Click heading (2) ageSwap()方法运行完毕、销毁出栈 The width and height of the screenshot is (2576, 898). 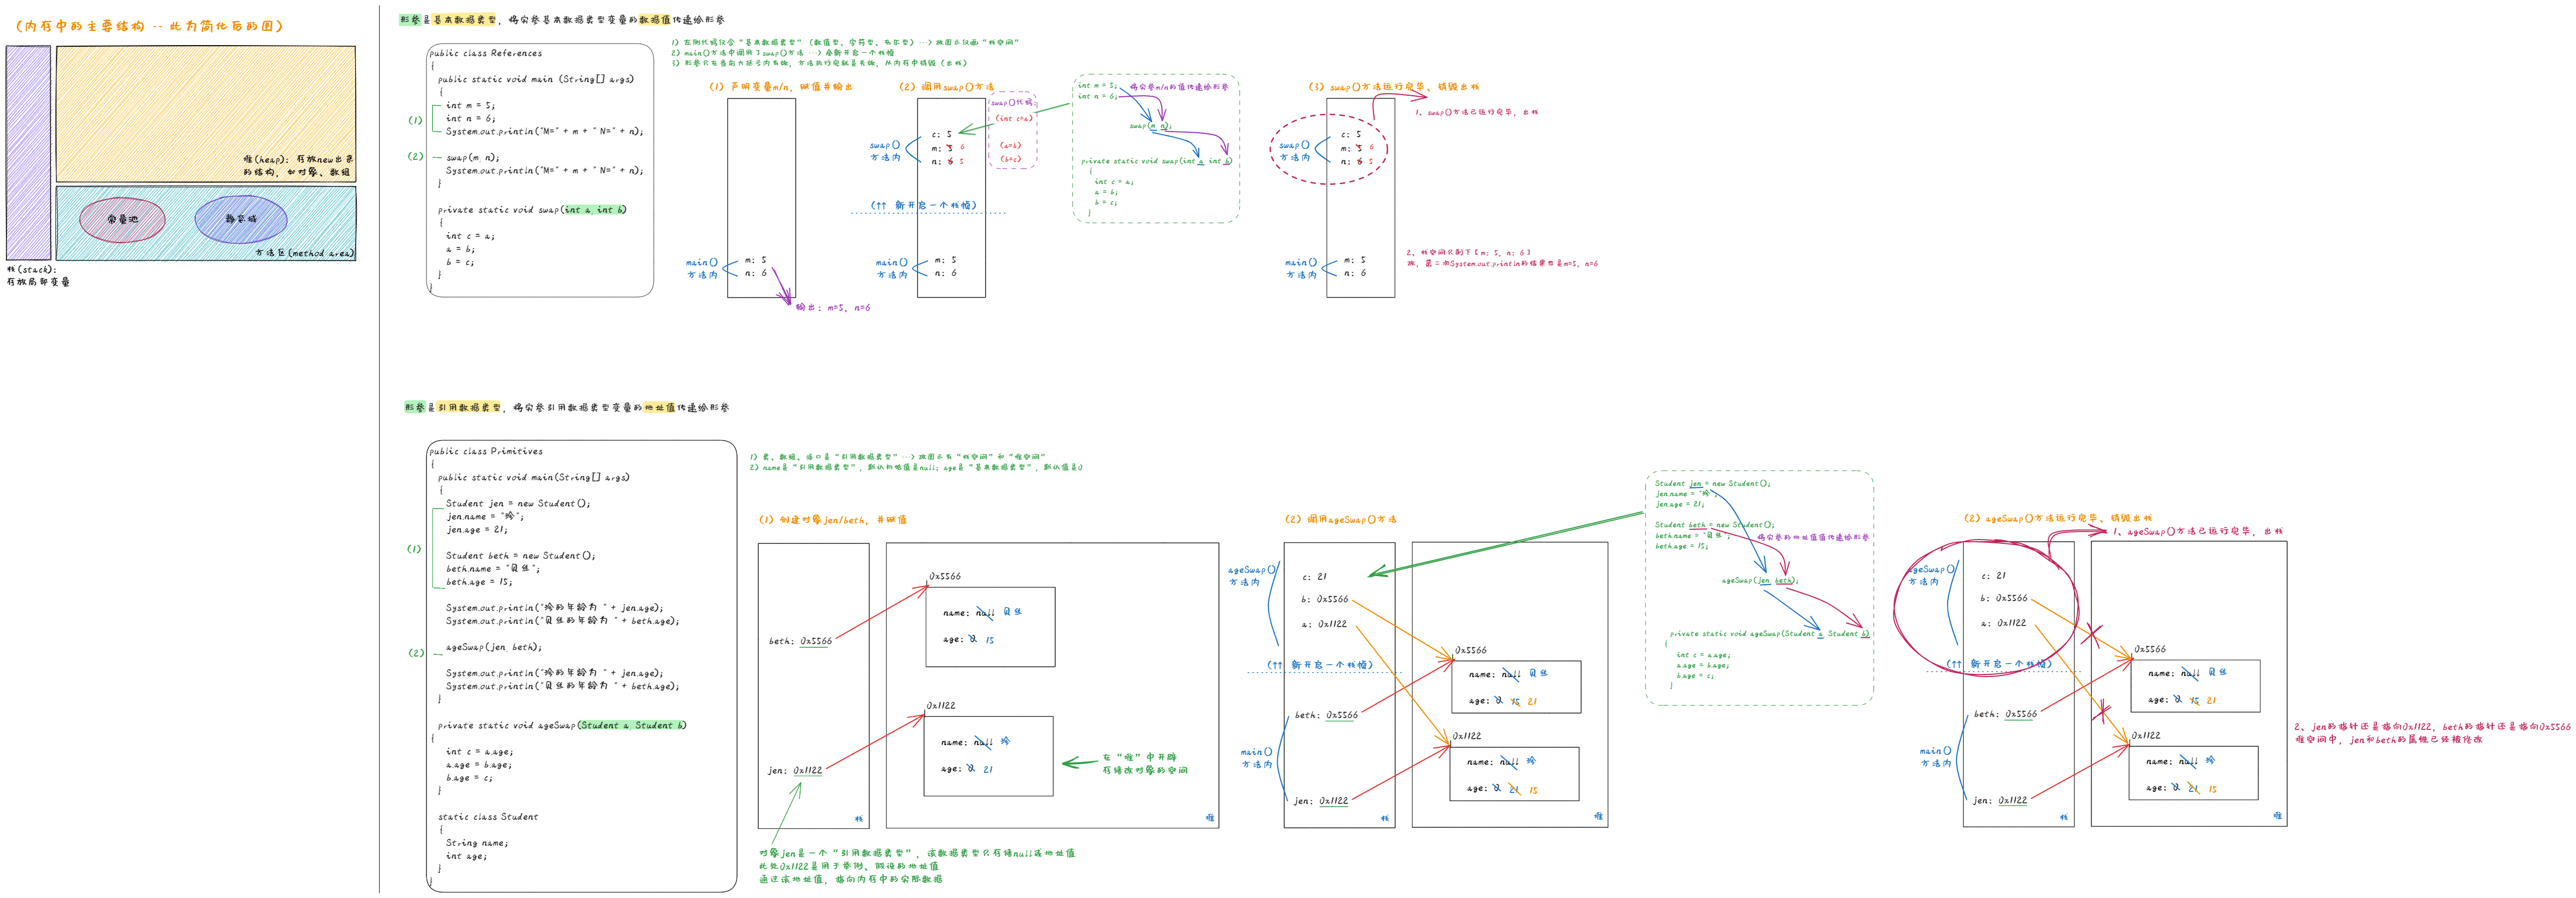coord(2058,518)
